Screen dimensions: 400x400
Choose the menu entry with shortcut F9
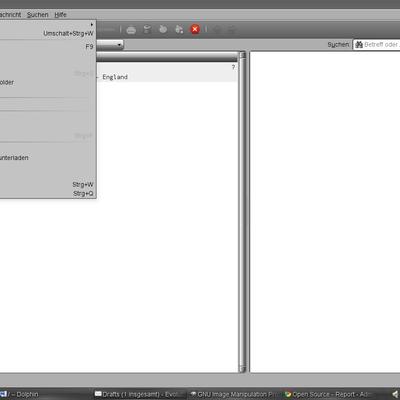click(47, 47)
